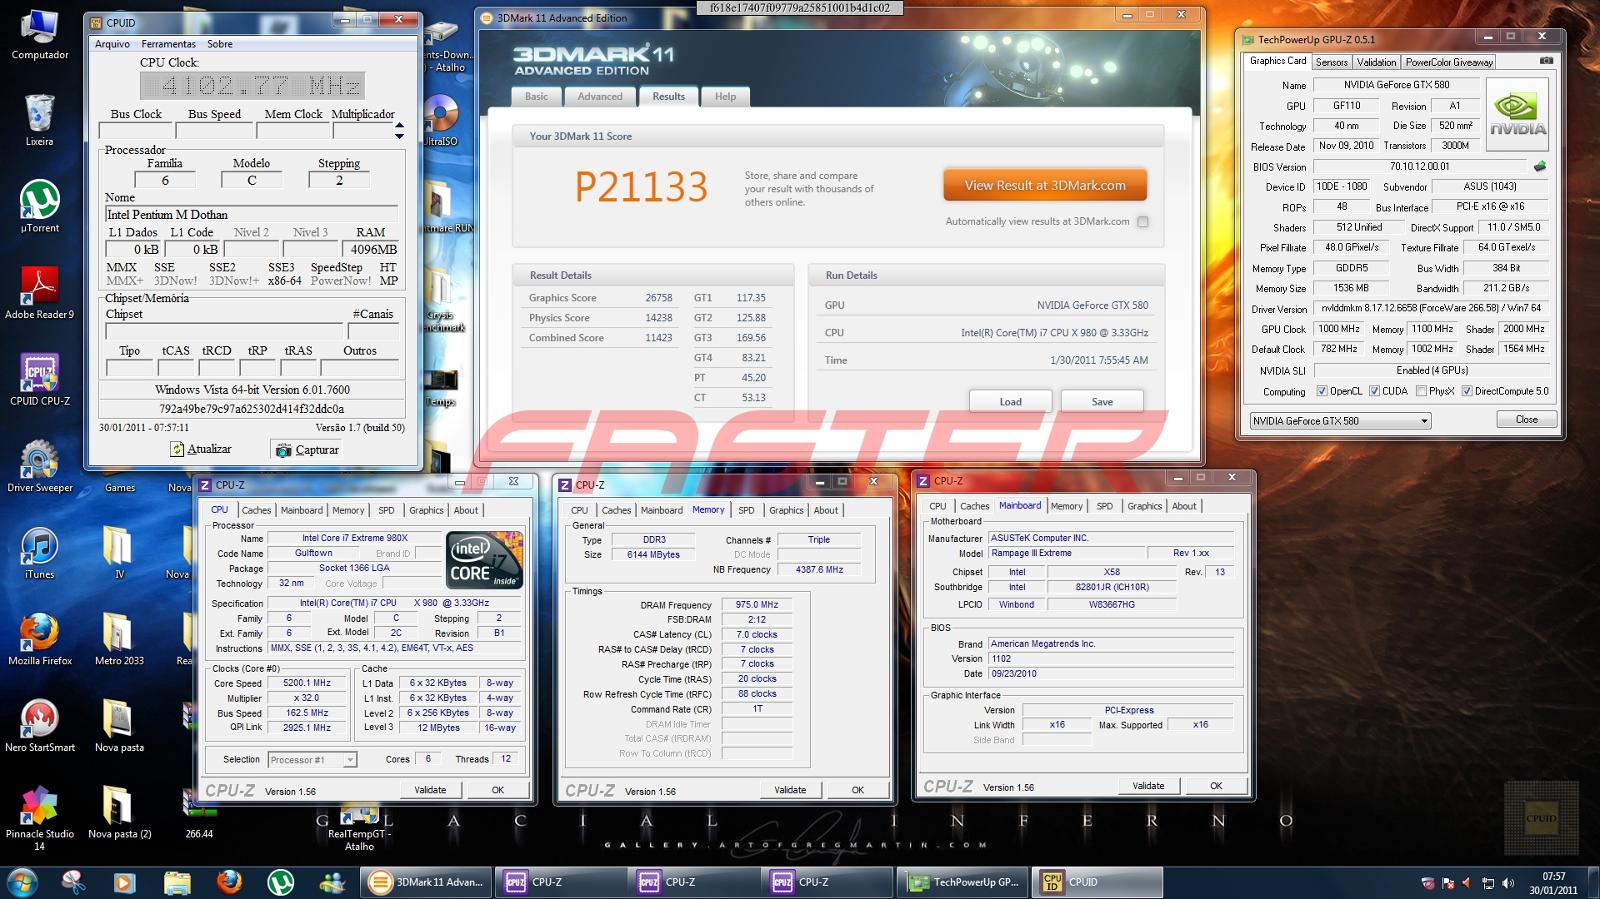Switch to the Basic tab in 3DMark 11

click(536, 97)
